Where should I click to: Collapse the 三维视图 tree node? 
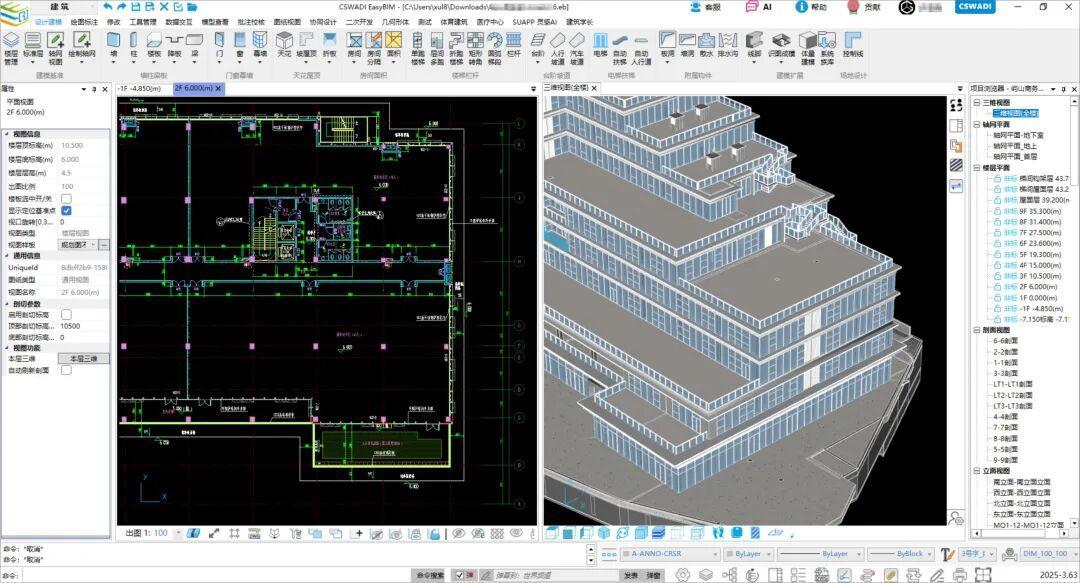point(976,103)
